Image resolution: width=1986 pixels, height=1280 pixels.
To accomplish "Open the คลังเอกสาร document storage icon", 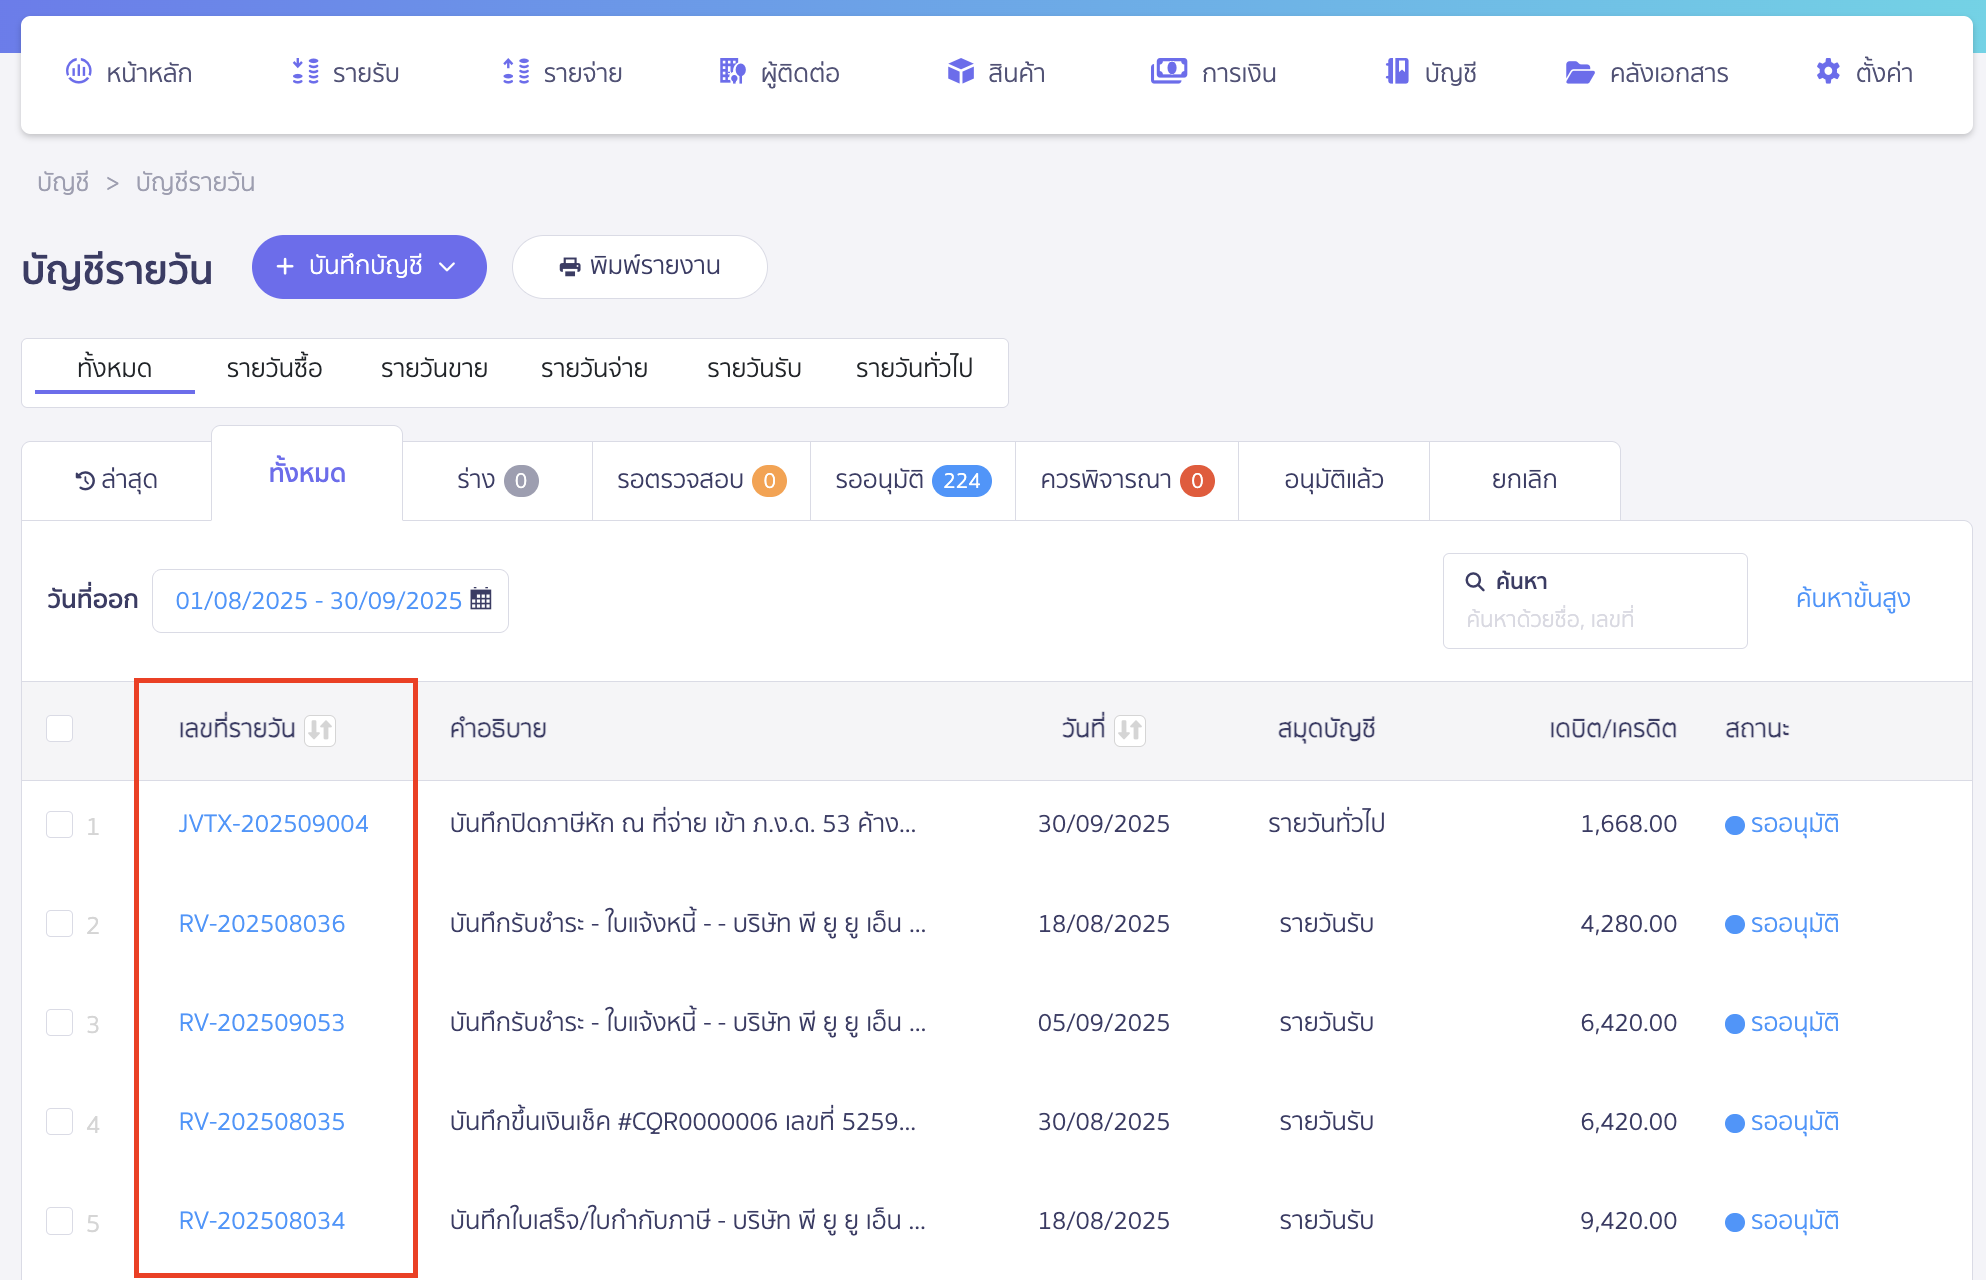I will [x=1580, y=71].
